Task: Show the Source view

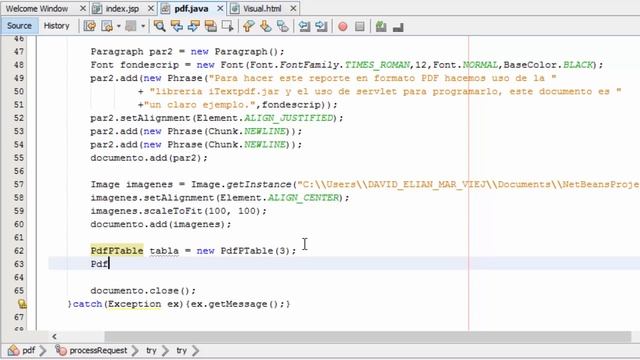Action: (x=19, y=26)
